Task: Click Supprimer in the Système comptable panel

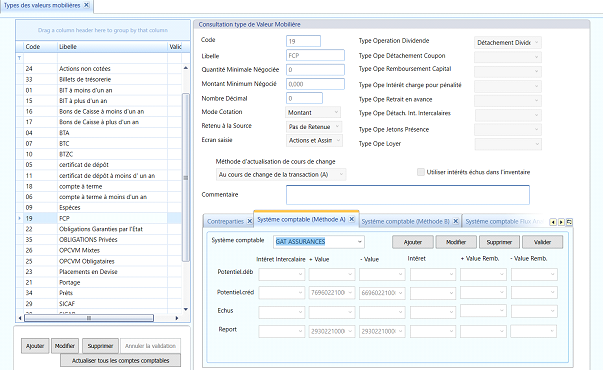Action: 499,242
